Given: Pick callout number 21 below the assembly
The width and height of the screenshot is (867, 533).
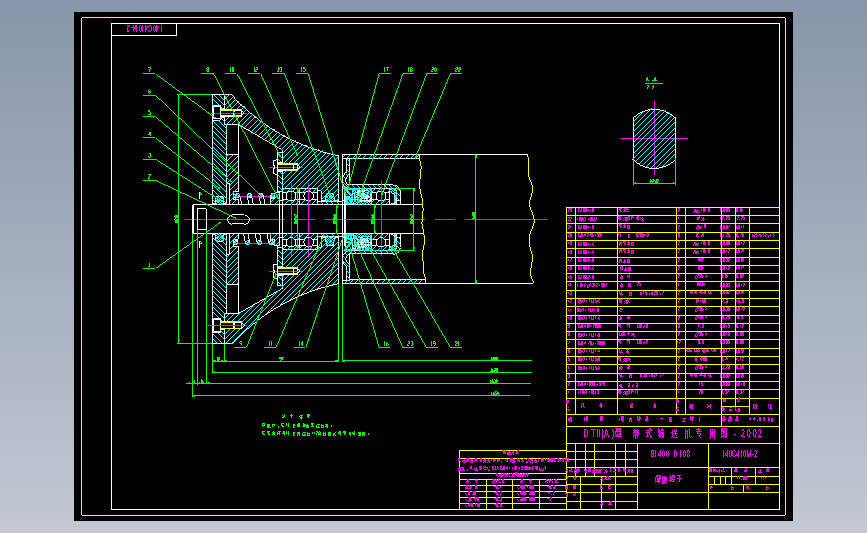Looking at the screenshot, I should (x=457, y=343).
